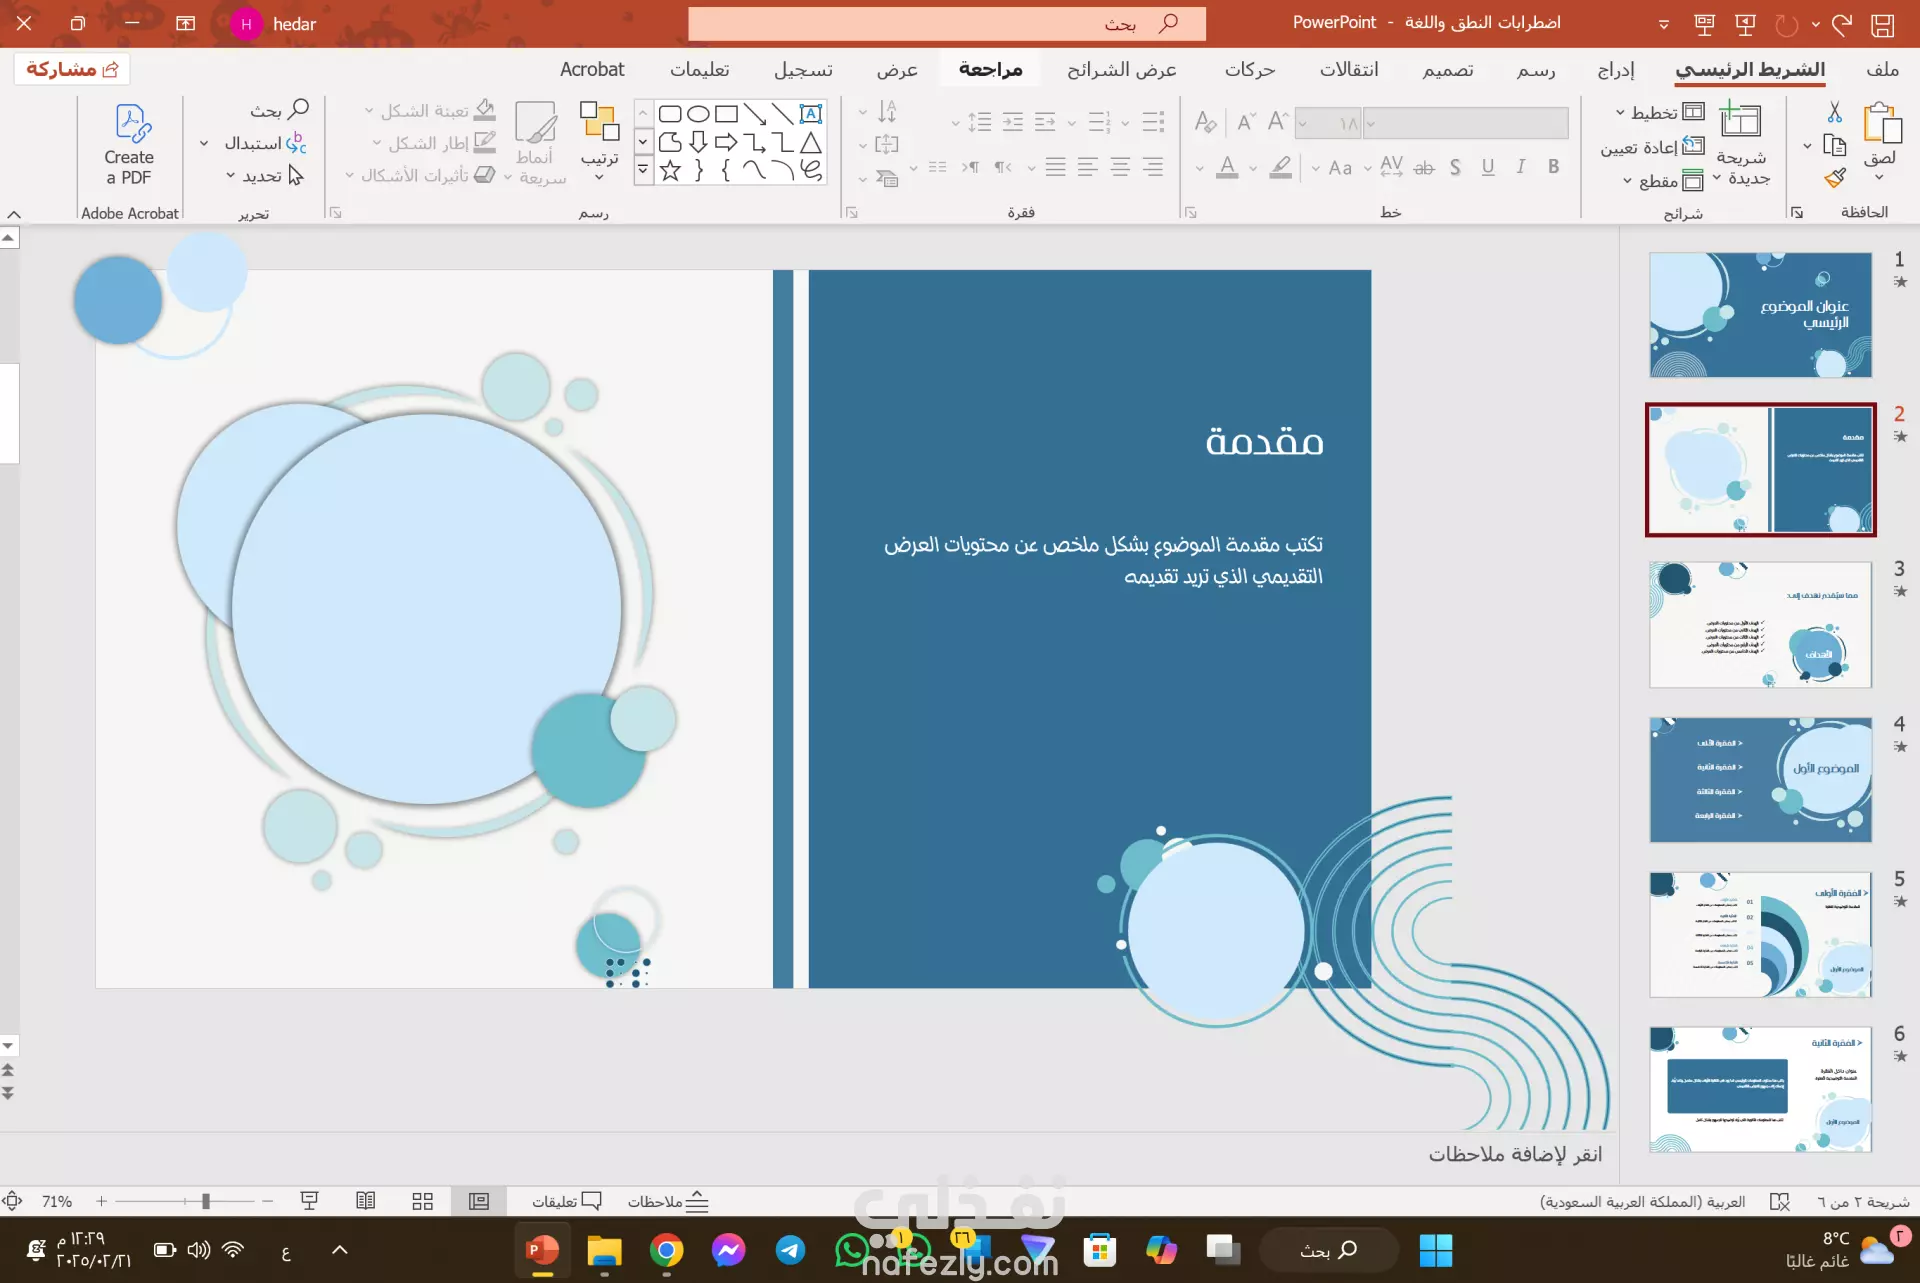Toggle Normal view button in status bar
Image resolution: width=1920 pixels, height=1283 pixels.
(x=479, y=1201)
